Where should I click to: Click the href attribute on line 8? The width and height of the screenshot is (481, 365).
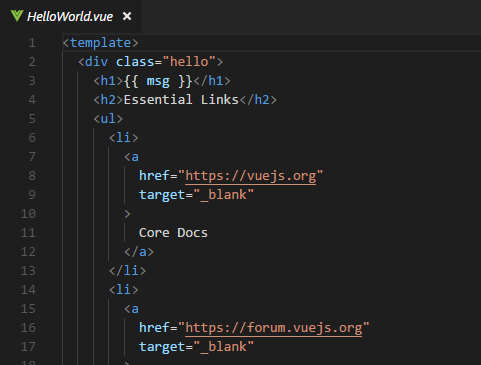pos(154,176)
